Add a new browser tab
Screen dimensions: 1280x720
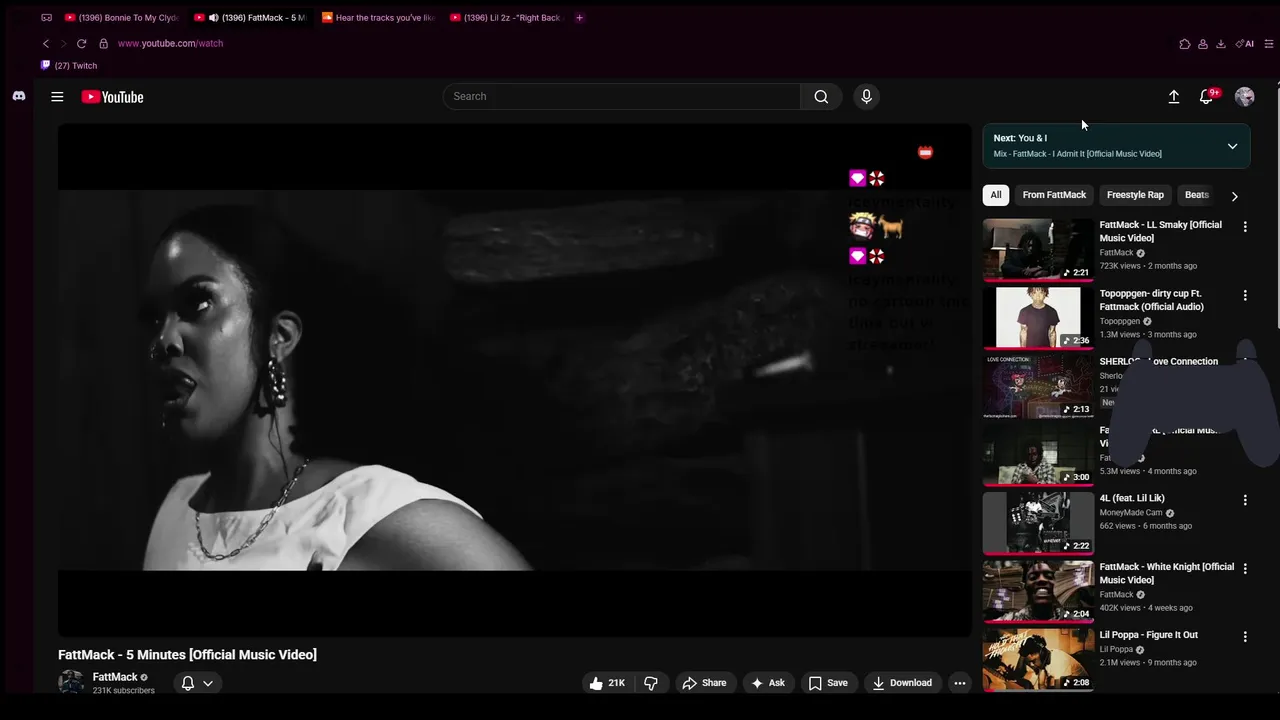[x=579, y=18]
